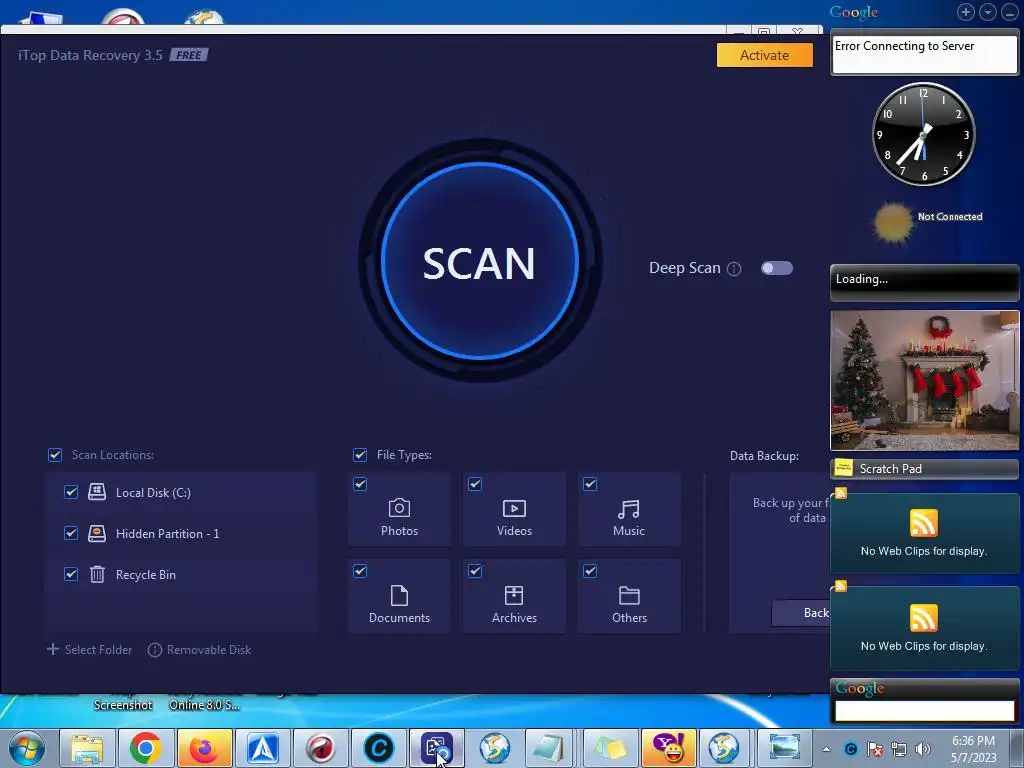Uncheck the Scan Locations master checkbox
Screen dimensions: 1024x768
(55, 455)
